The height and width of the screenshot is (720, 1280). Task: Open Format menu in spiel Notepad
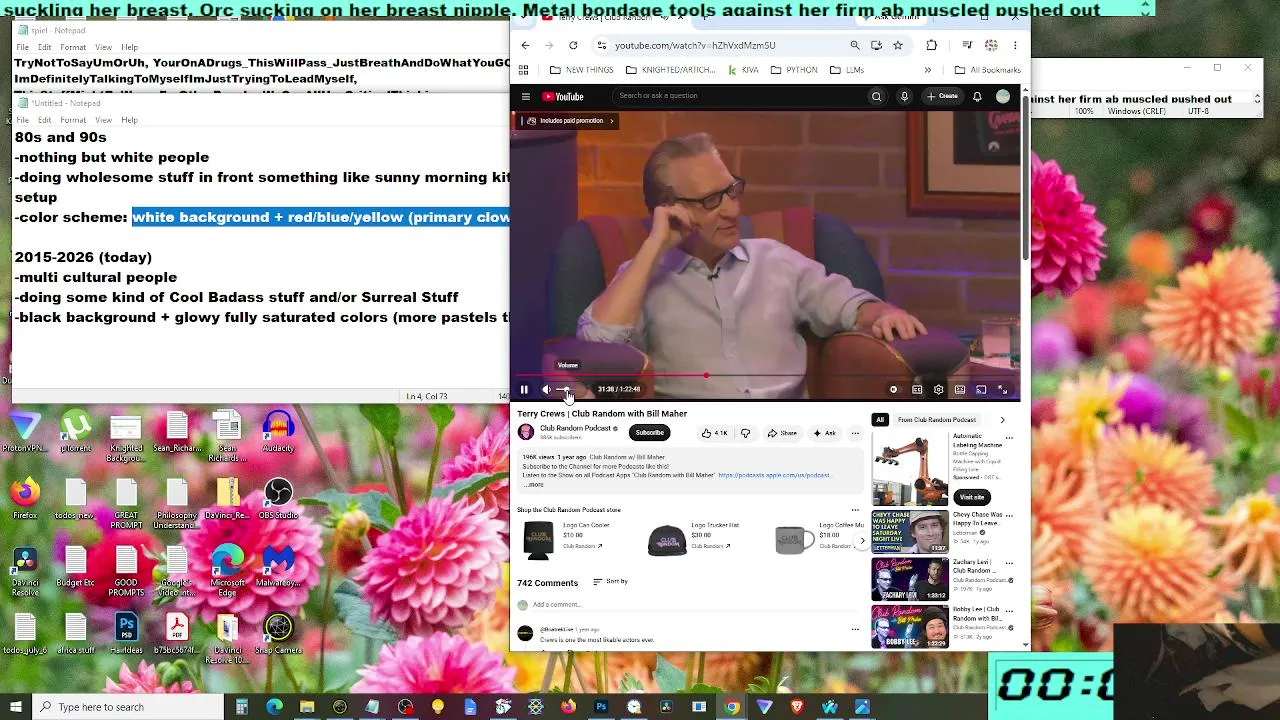73,47
